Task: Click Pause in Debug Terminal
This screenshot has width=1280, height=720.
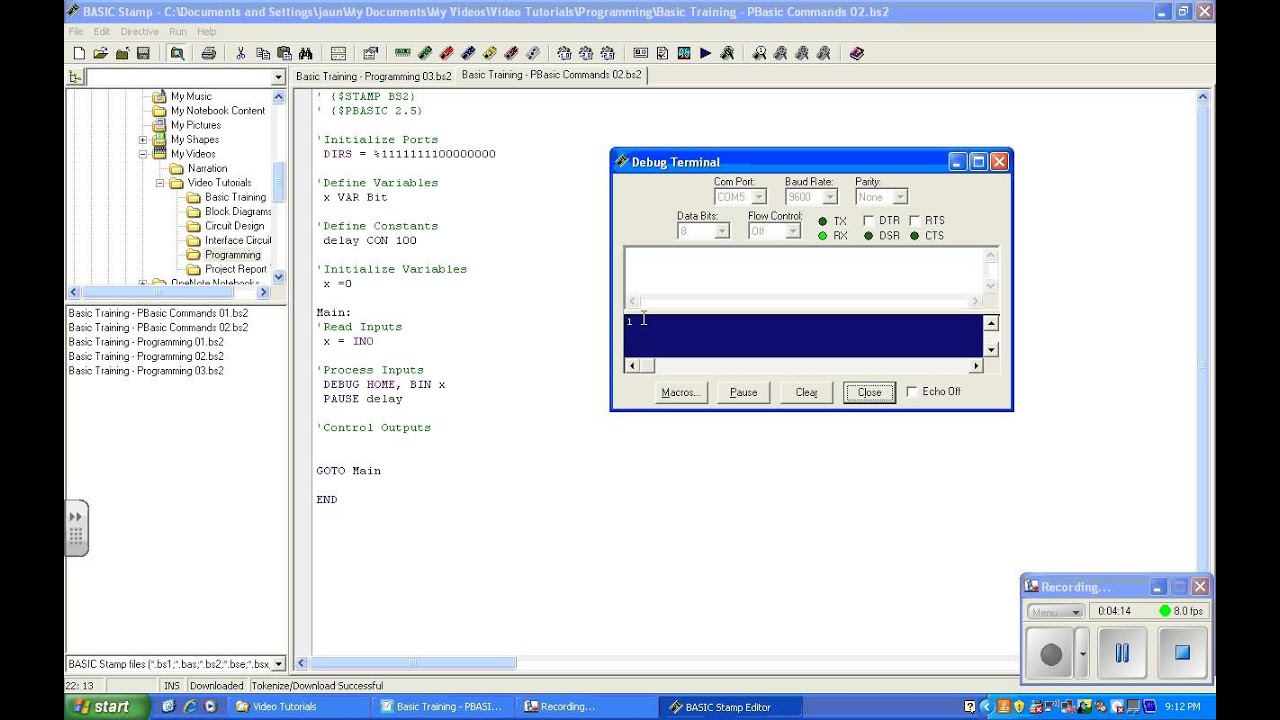Action: coord(743,392)
